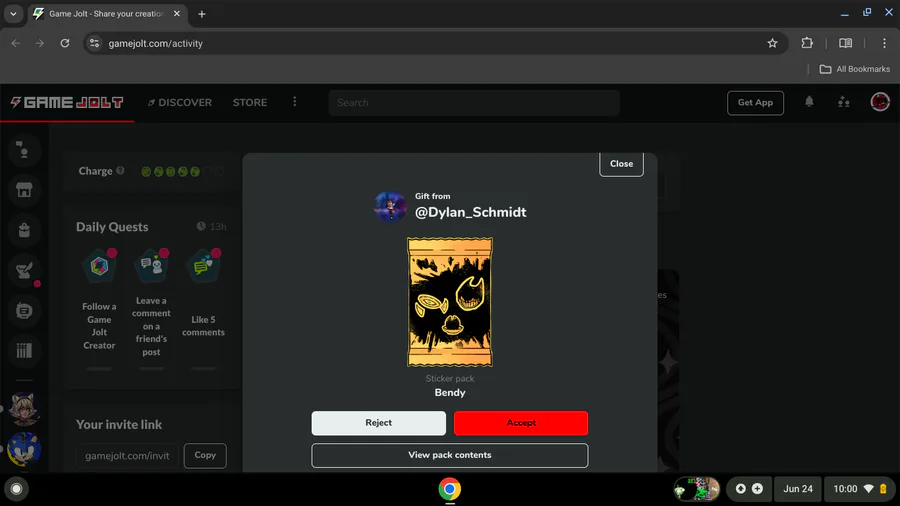Image resolution: width=900 pixels, height=506 pixels.
Task: Open the three-dot menu beside Store
Action: pos(294,102)
